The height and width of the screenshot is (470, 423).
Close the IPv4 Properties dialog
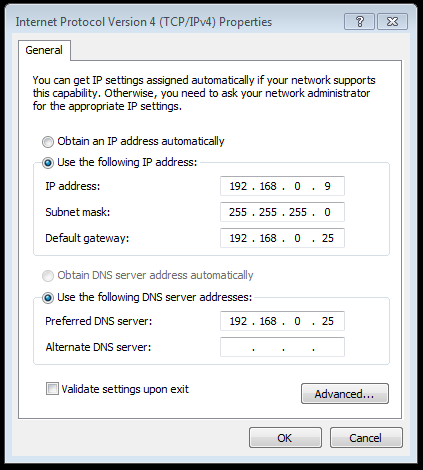392,22
